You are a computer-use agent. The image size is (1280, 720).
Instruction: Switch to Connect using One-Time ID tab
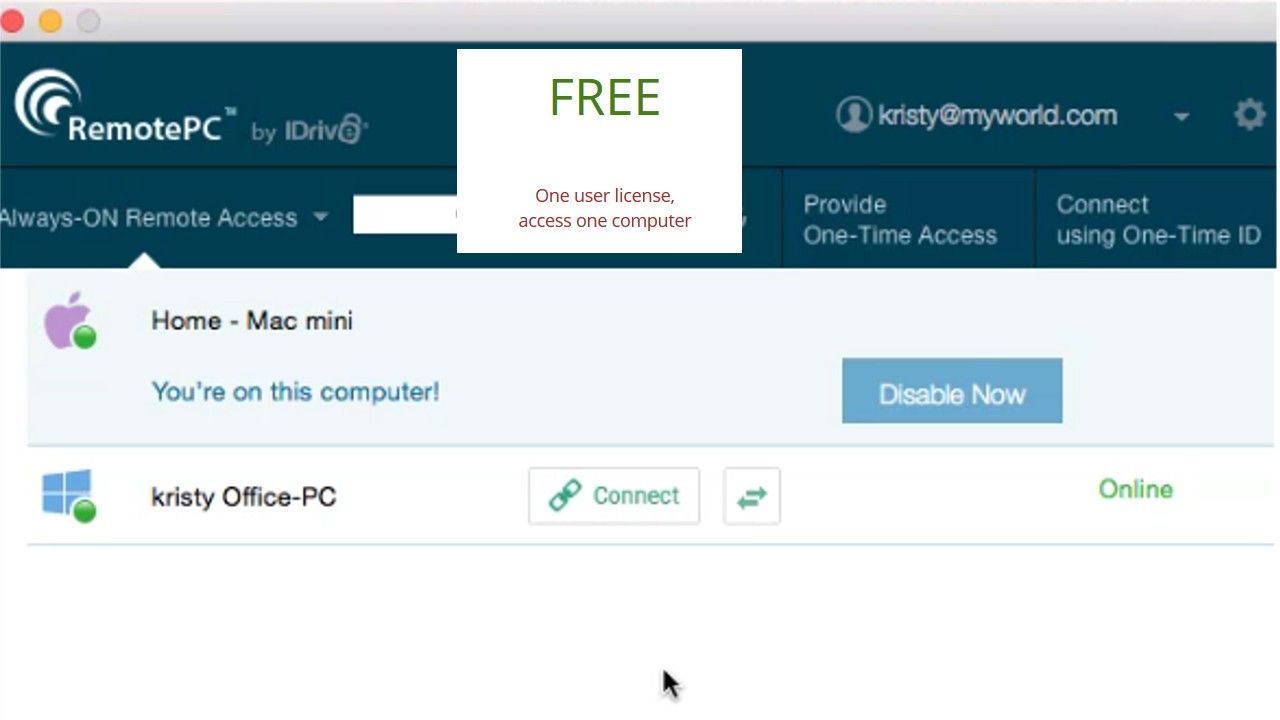[1158, 219]
